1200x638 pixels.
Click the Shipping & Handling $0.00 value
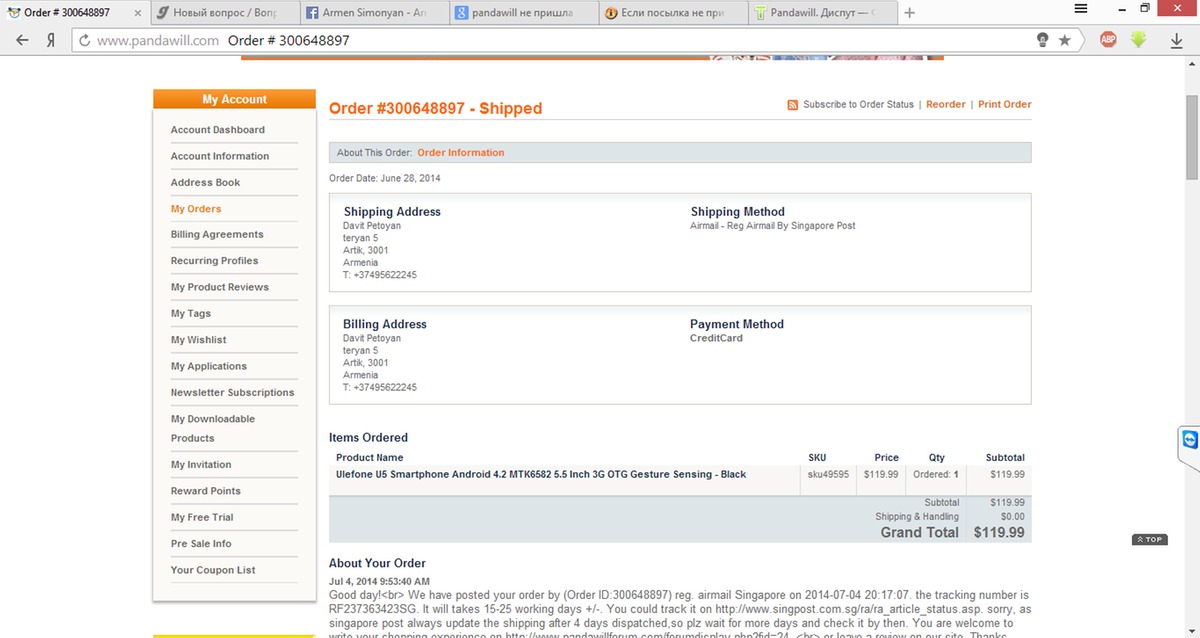[x=1012, y=517]
